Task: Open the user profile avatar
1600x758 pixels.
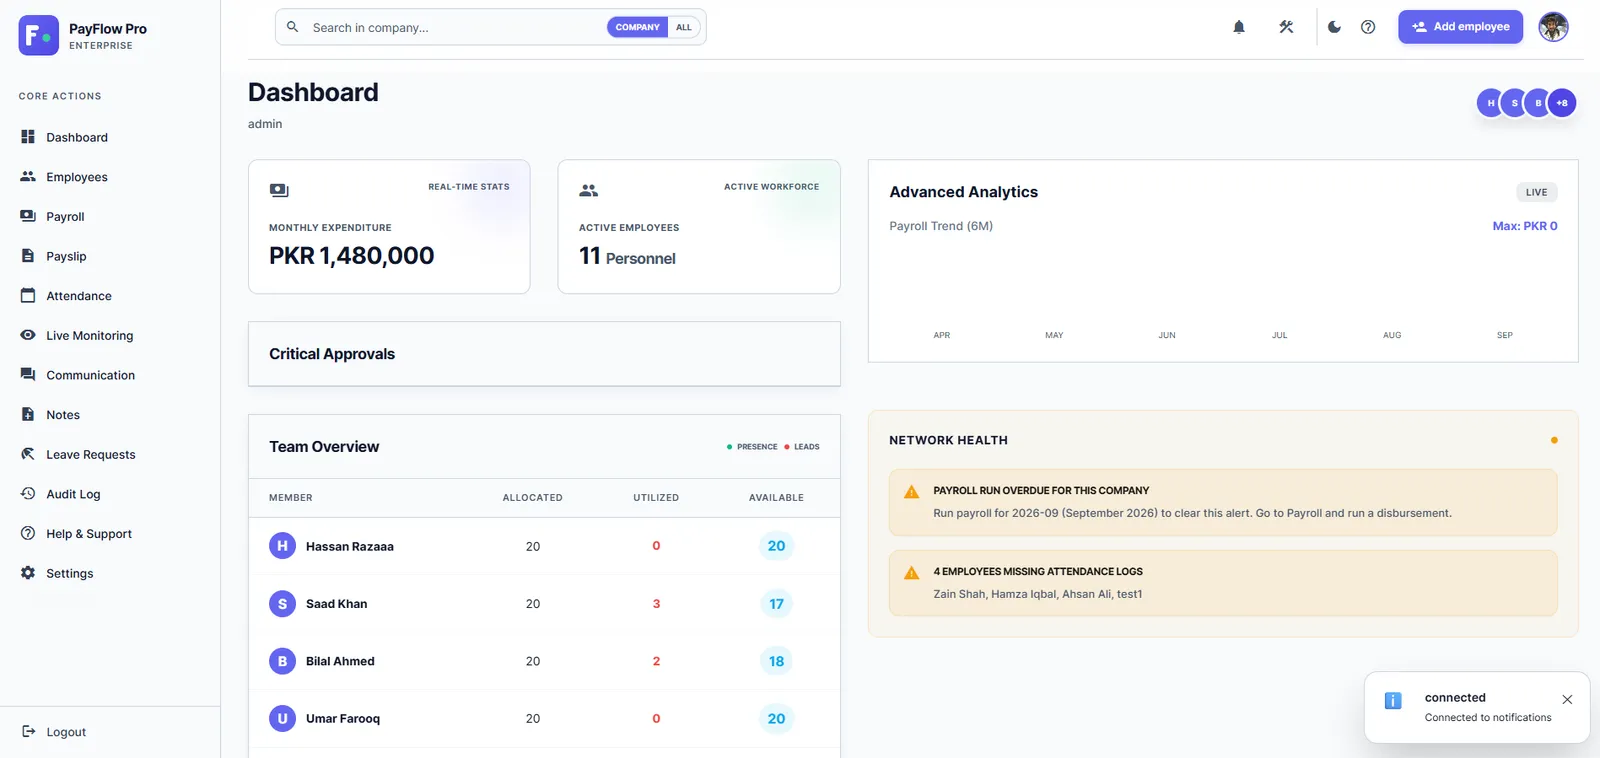Action: tap(1553, 27)
